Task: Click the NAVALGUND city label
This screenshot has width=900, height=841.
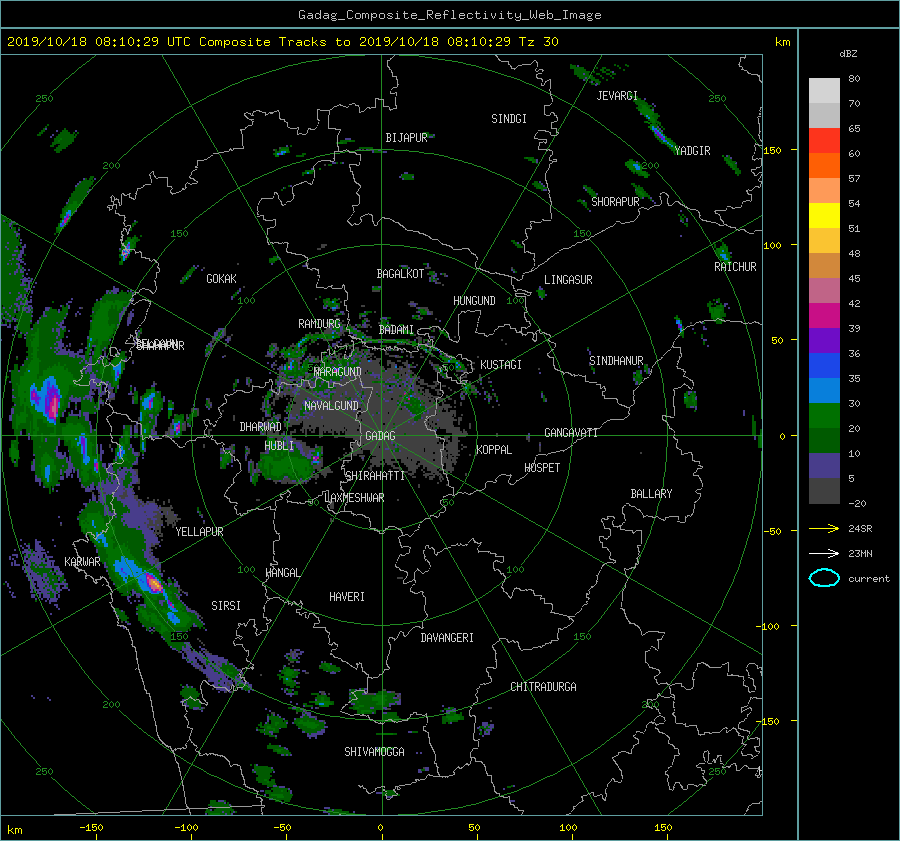Action: (331, 406)
